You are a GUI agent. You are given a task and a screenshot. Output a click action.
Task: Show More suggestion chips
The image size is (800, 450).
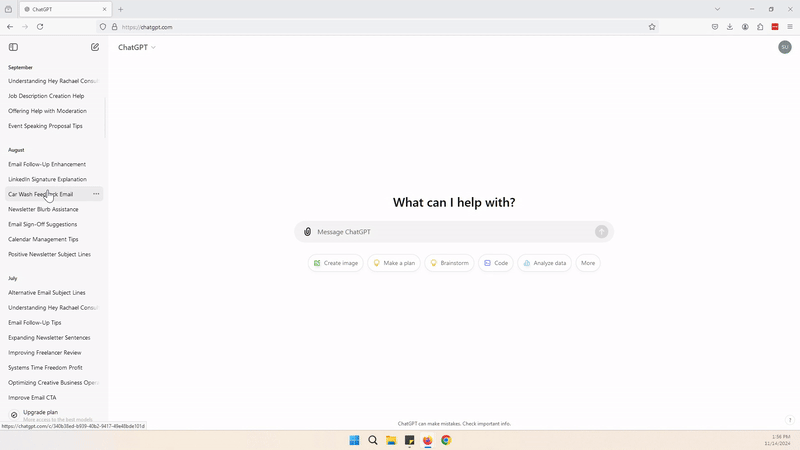click(x=588, y=263)
